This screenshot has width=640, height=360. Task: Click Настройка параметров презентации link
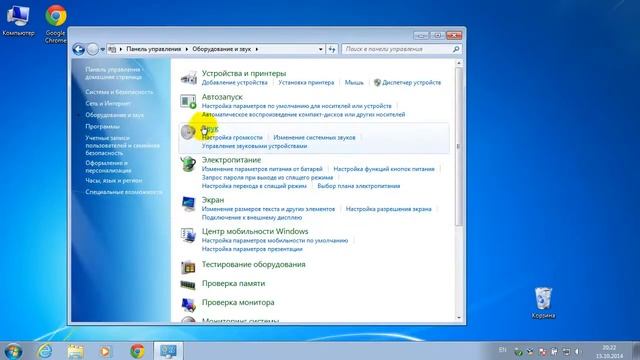point(252,249)
